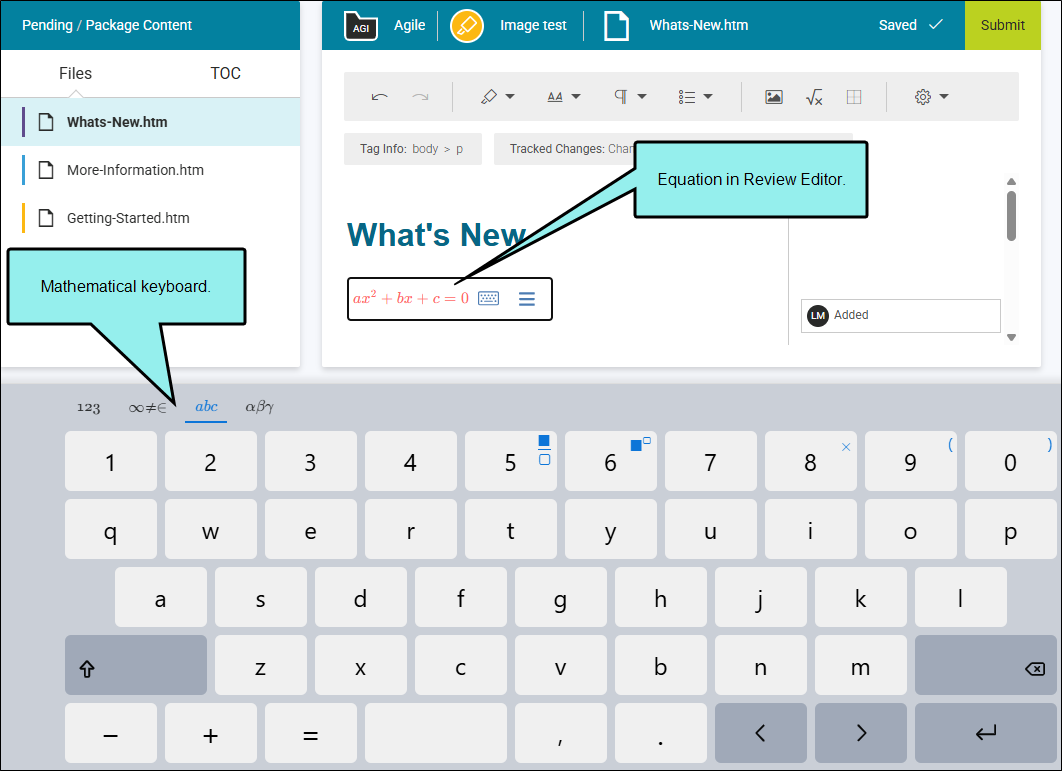
Task: Click the editor scrollbar thumb
Action: pyautogui.click(x=1011, y=215)
